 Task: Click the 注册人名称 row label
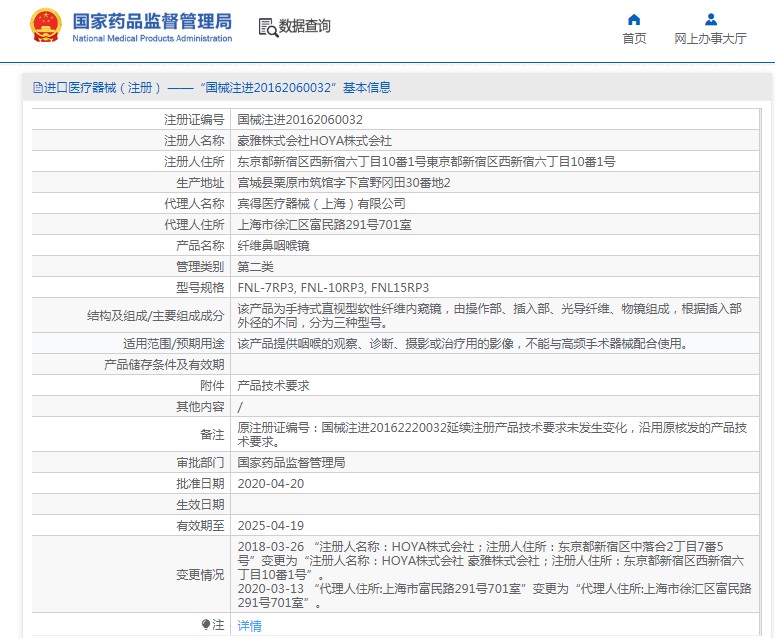[x=194, y=141]
